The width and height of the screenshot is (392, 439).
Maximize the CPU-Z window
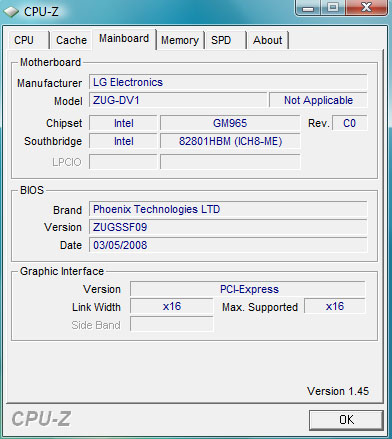(333, 7)
